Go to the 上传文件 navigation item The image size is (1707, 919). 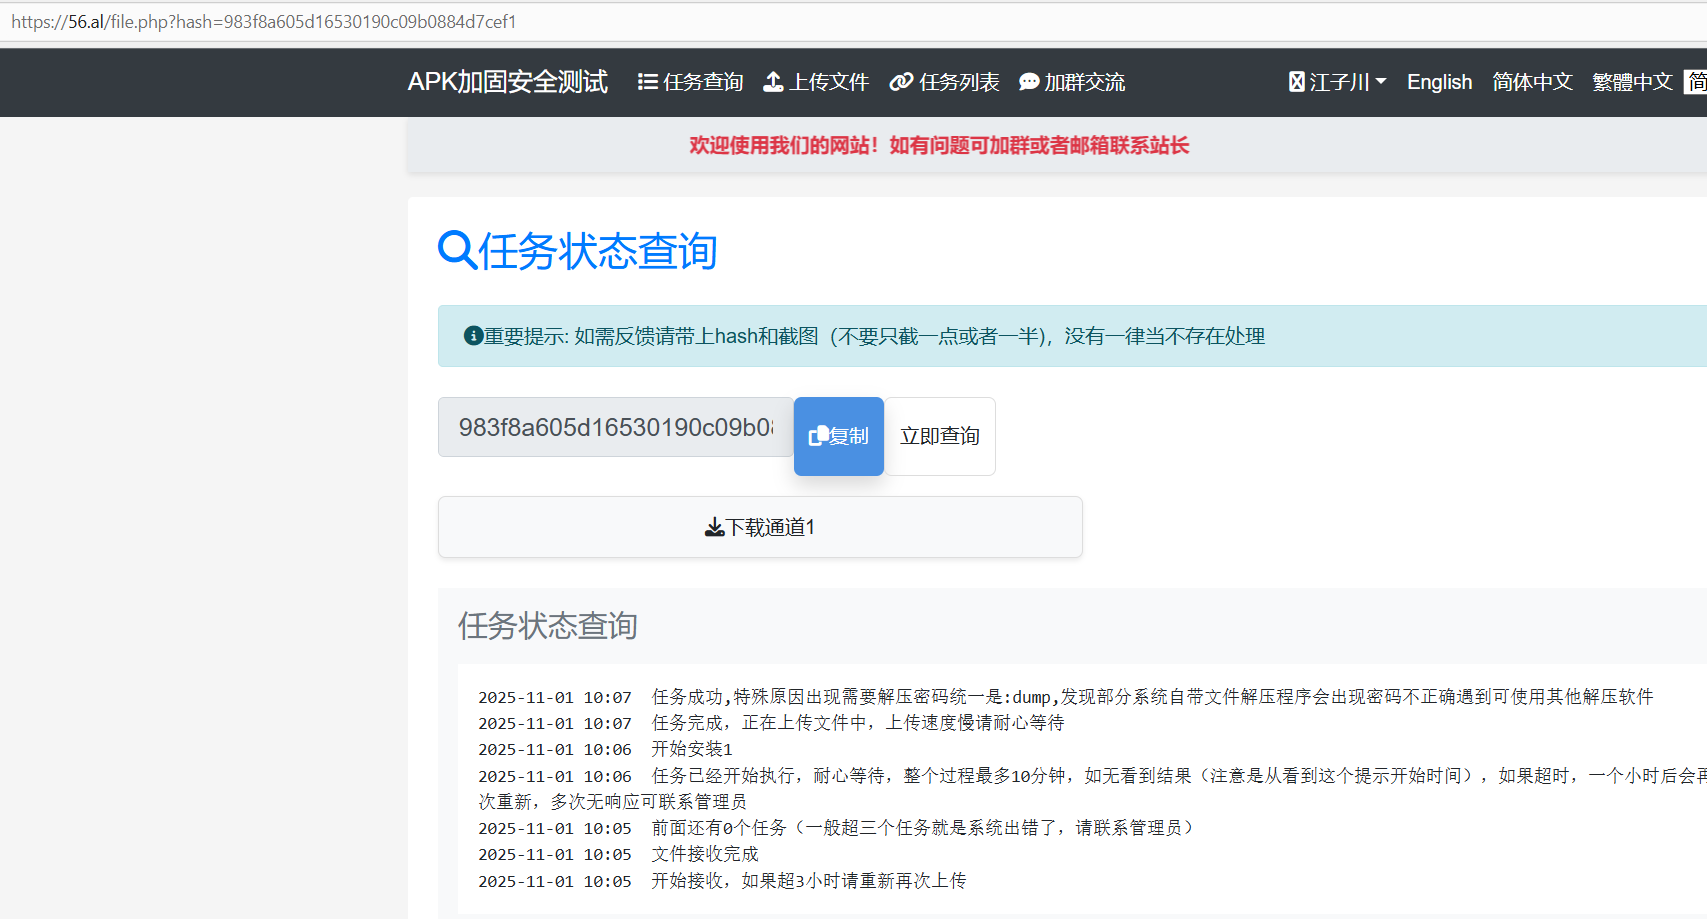tap(816, 82)
